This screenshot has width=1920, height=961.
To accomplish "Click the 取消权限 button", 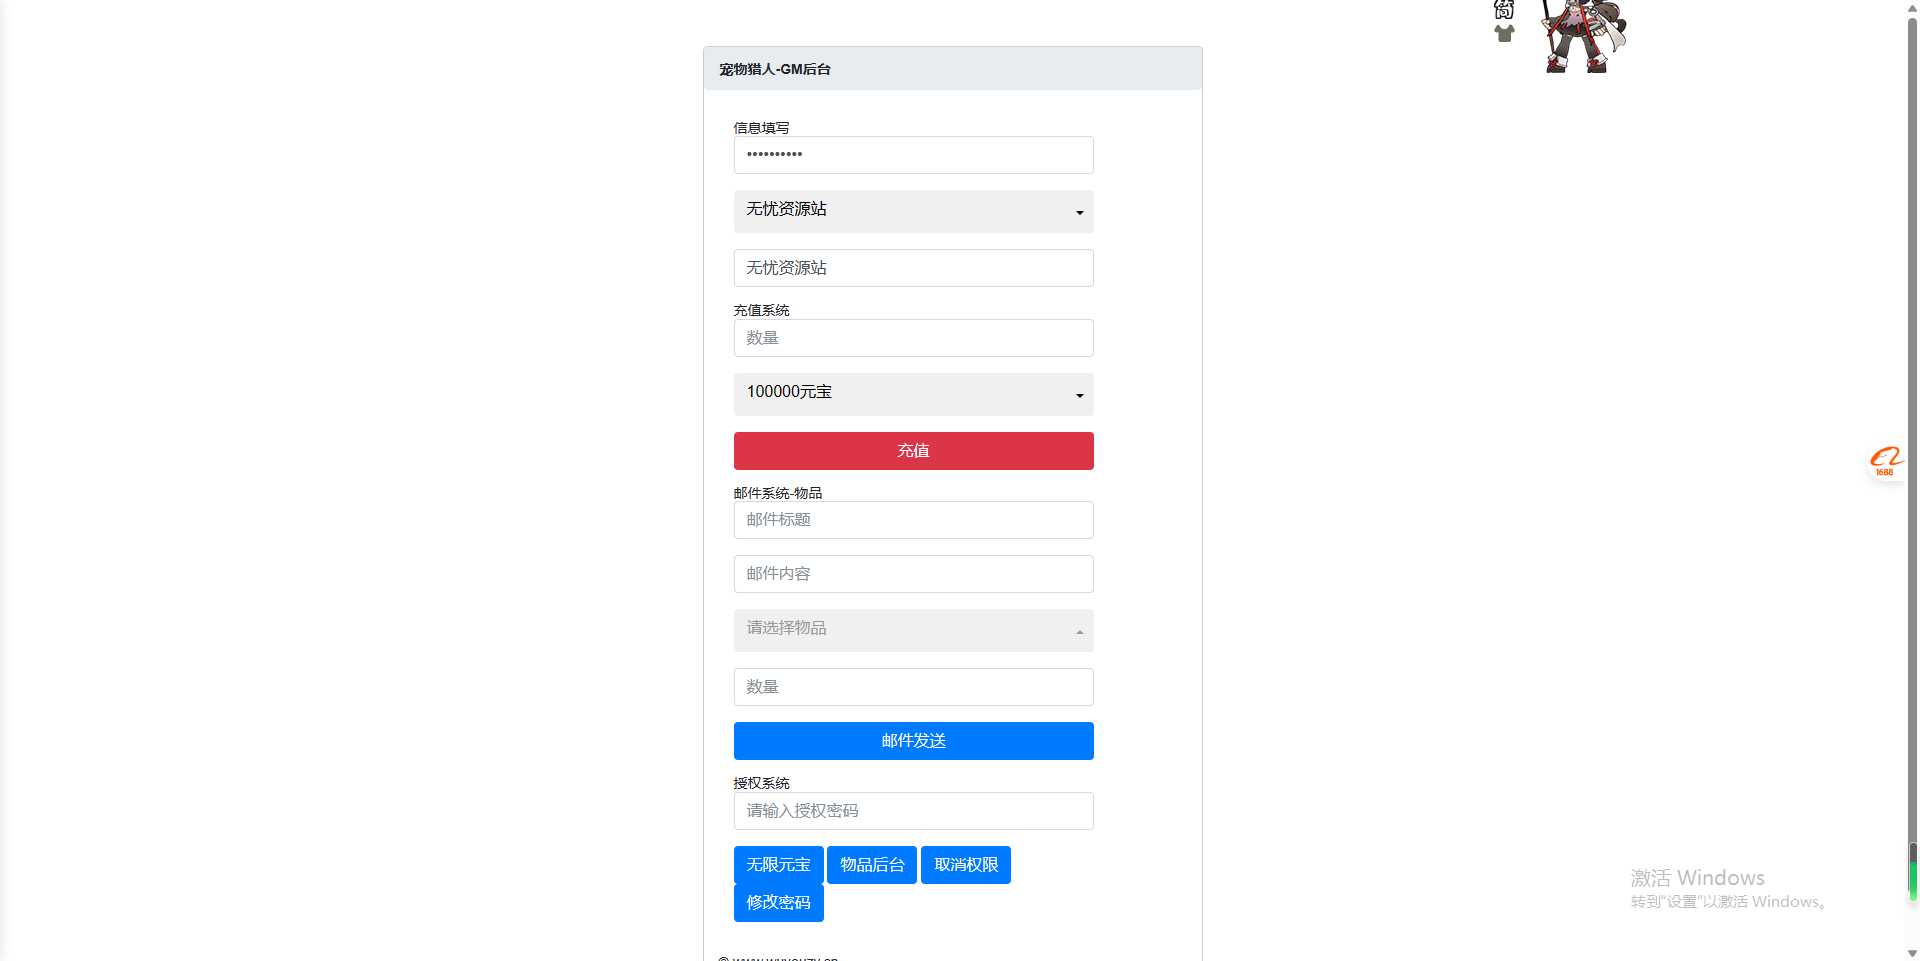I will pos(966,865).
